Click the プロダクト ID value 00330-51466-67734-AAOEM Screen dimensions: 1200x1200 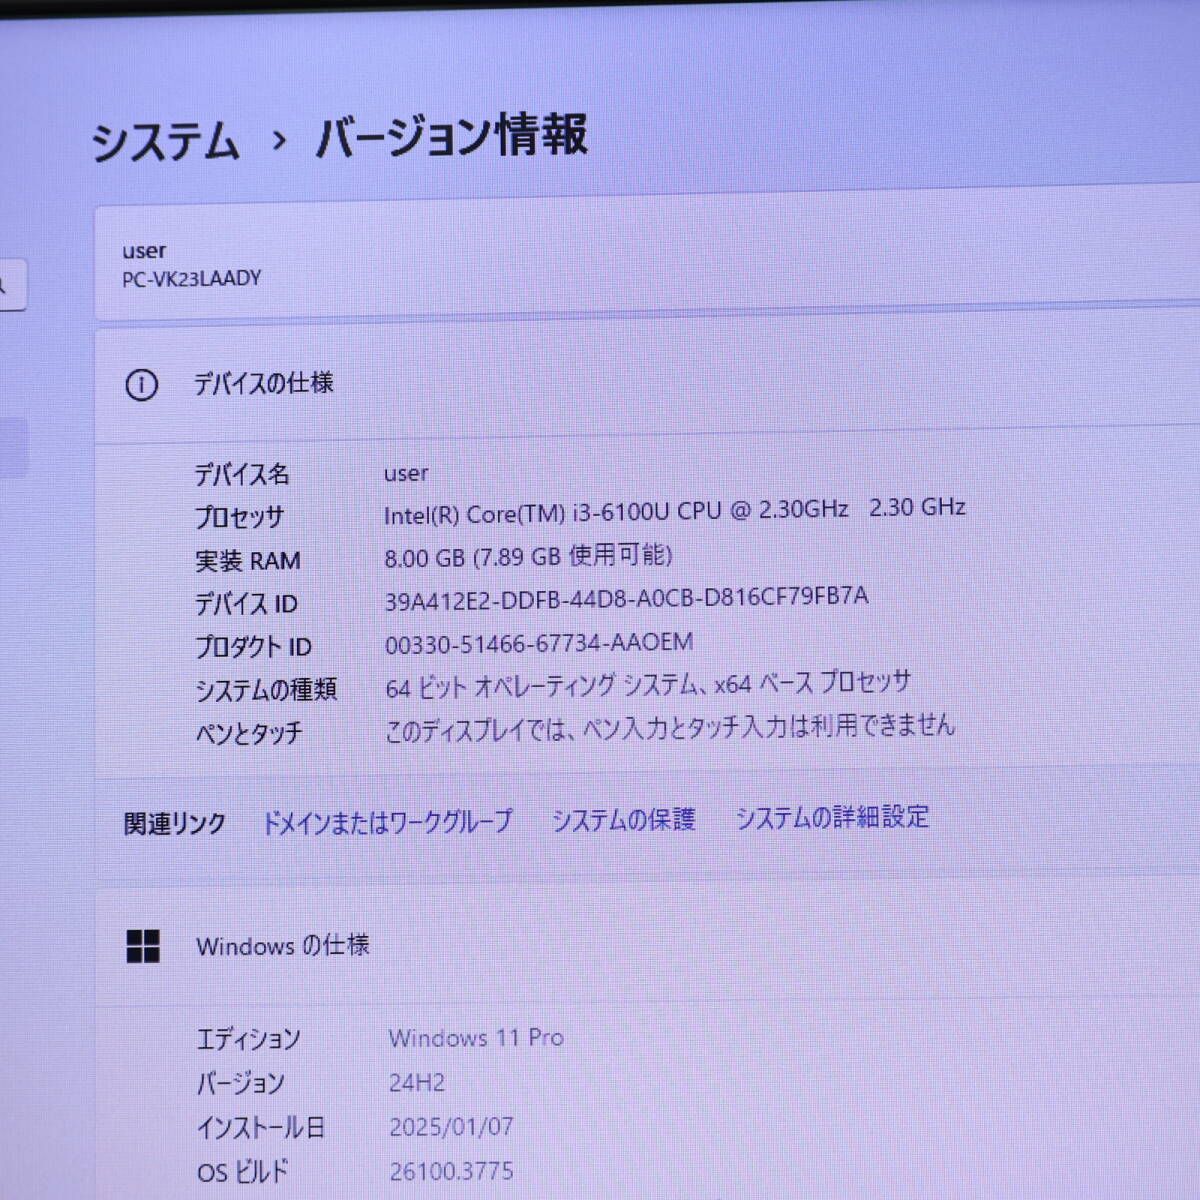point(539,643)
